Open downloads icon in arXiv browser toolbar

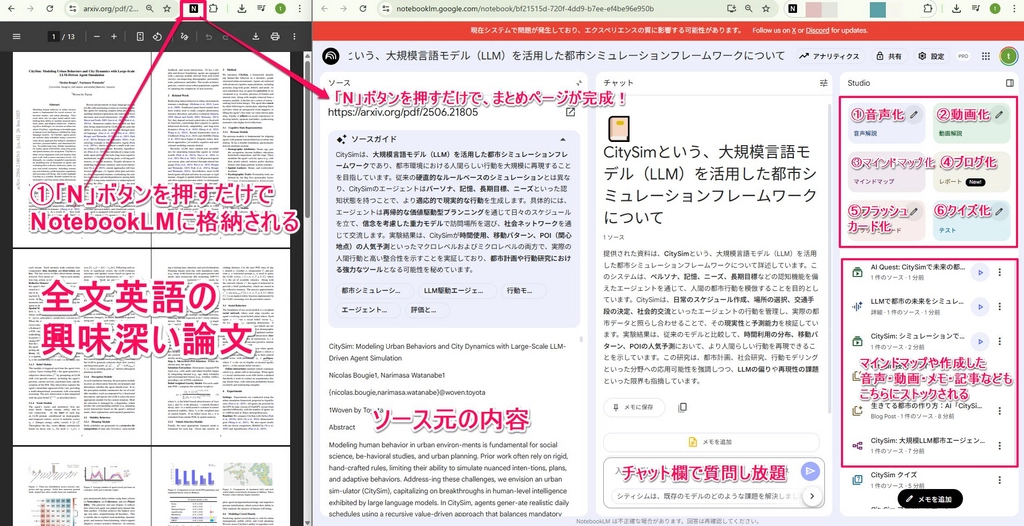coord(242,9)
